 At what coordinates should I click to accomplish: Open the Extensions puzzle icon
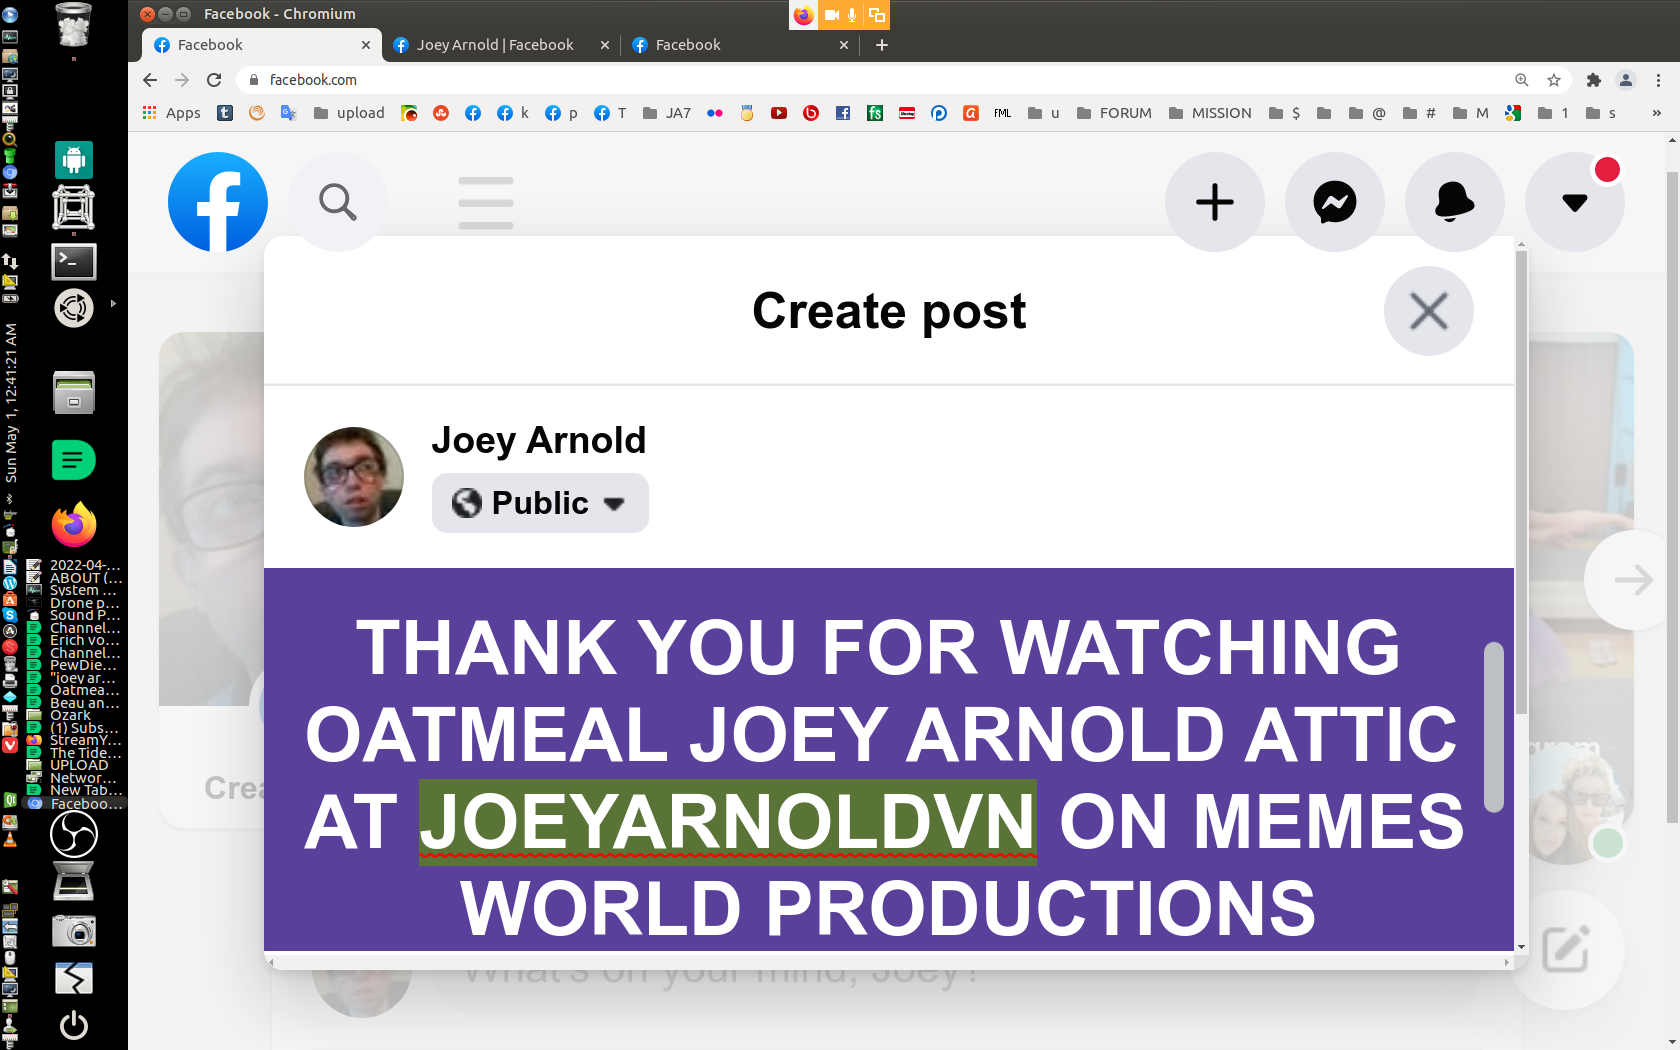(x=1594, y=80)
